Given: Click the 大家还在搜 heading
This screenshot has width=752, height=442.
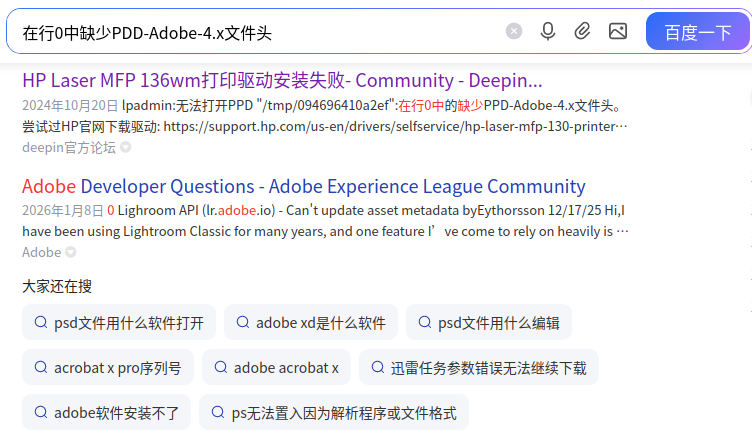Looking at the screenshot, I should tap(57, 287).
